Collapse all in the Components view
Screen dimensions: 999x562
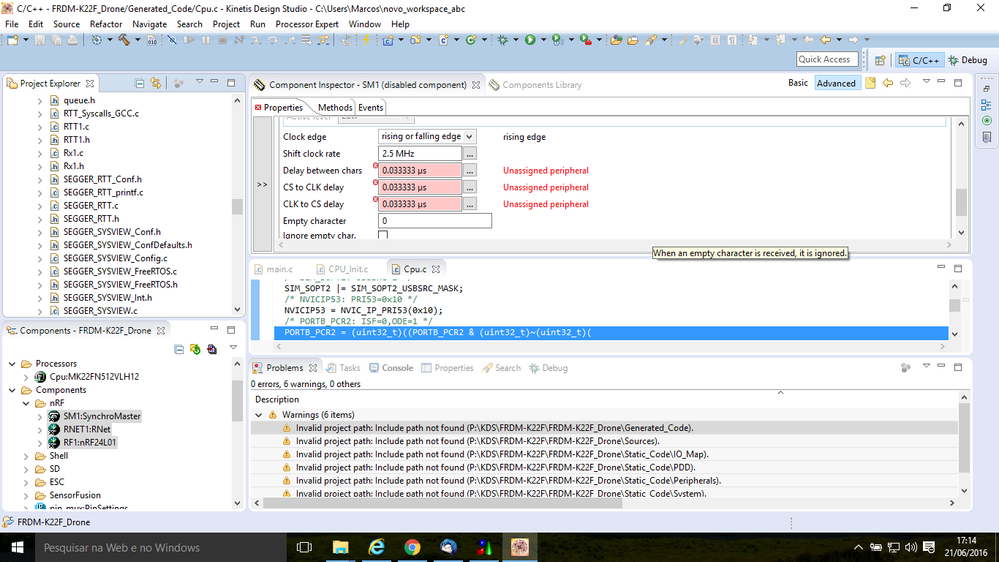click(179, 349)
